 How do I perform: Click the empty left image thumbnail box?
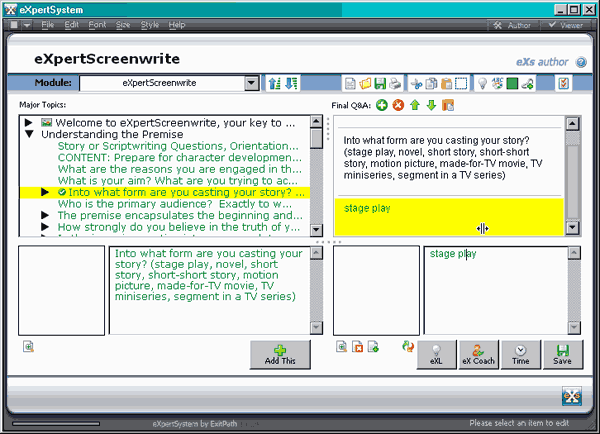pyautogui.click(x=62, y=290)
